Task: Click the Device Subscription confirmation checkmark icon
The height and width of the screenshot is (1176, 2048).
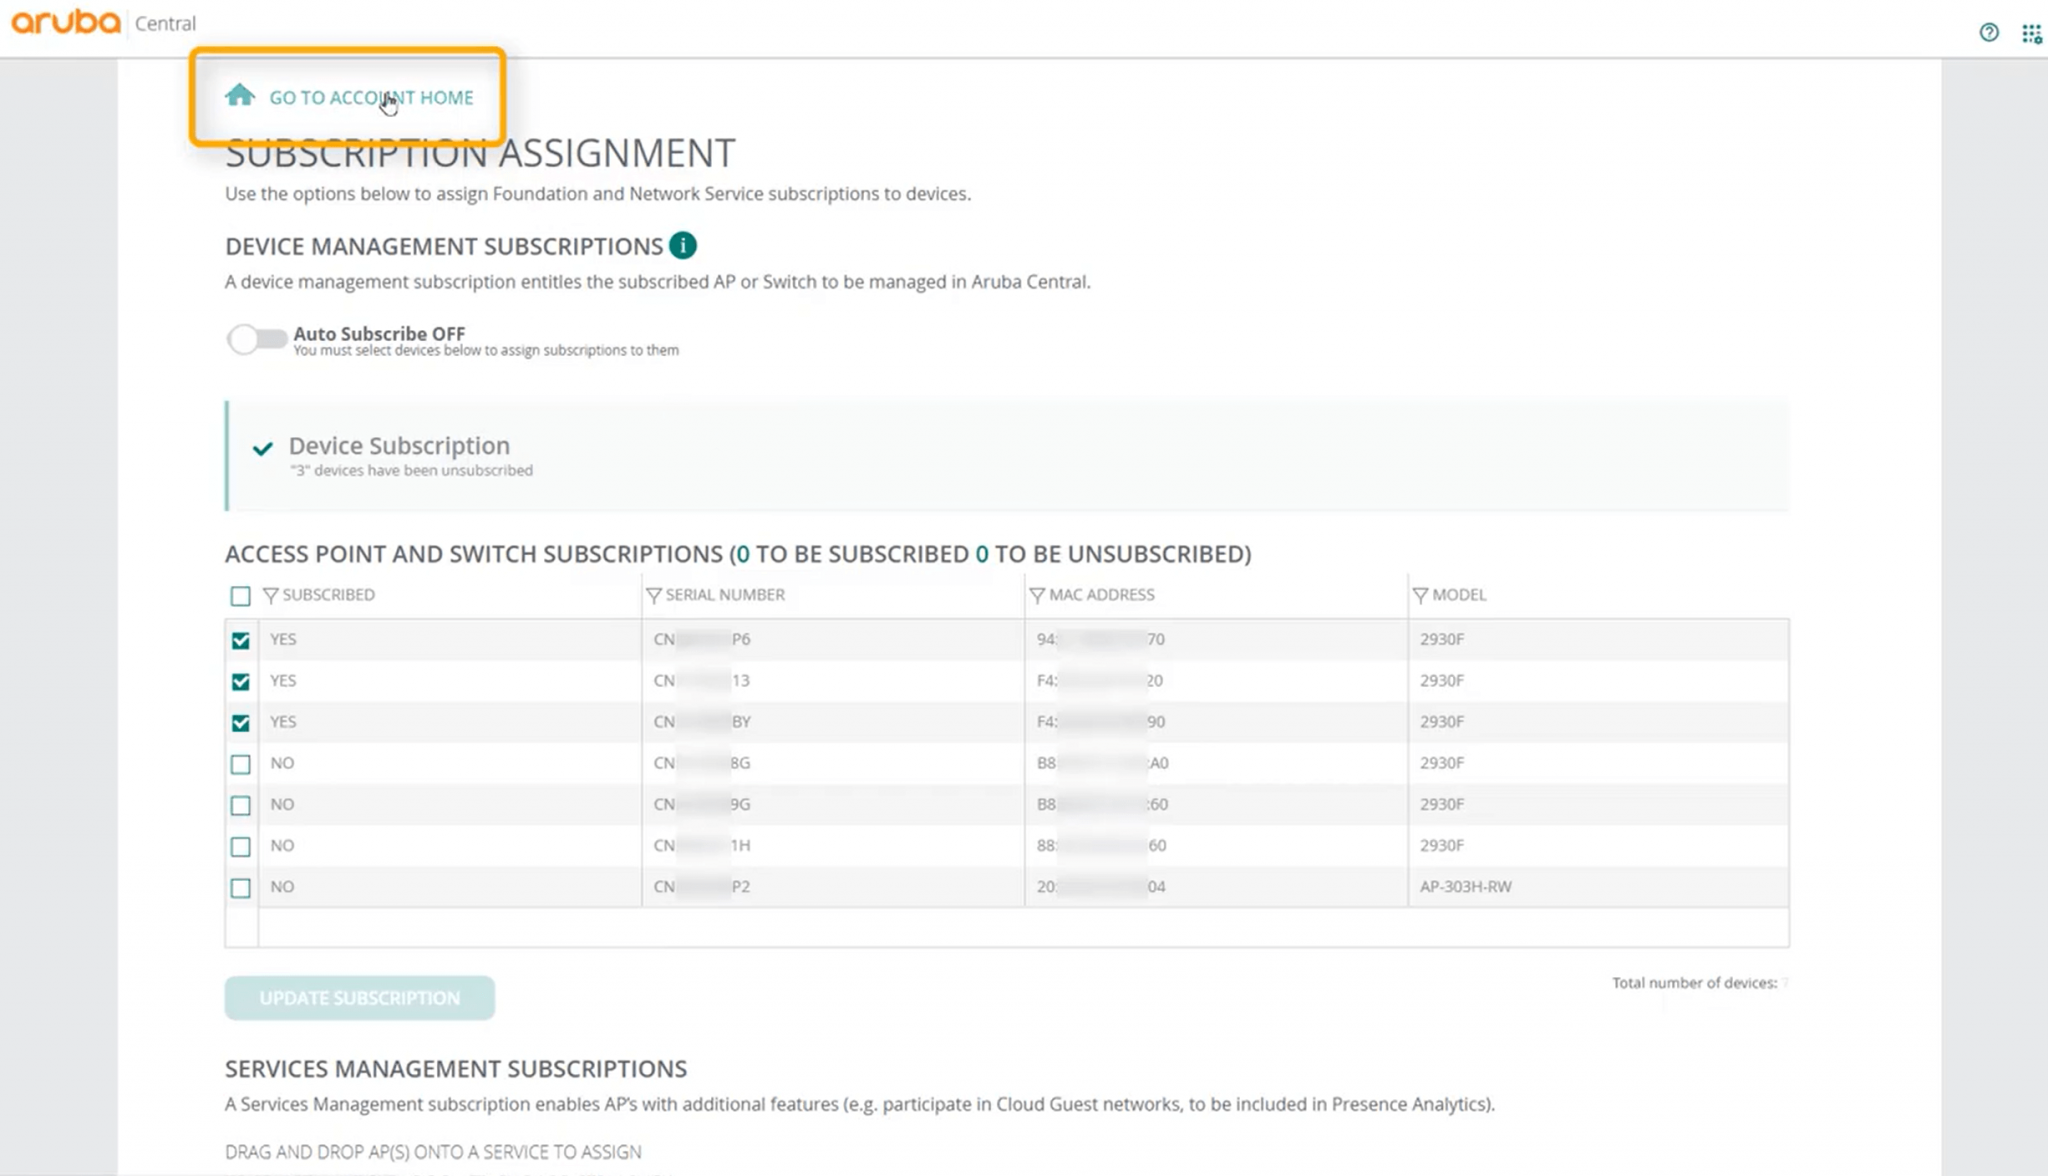Action: (x=263, y=449)
